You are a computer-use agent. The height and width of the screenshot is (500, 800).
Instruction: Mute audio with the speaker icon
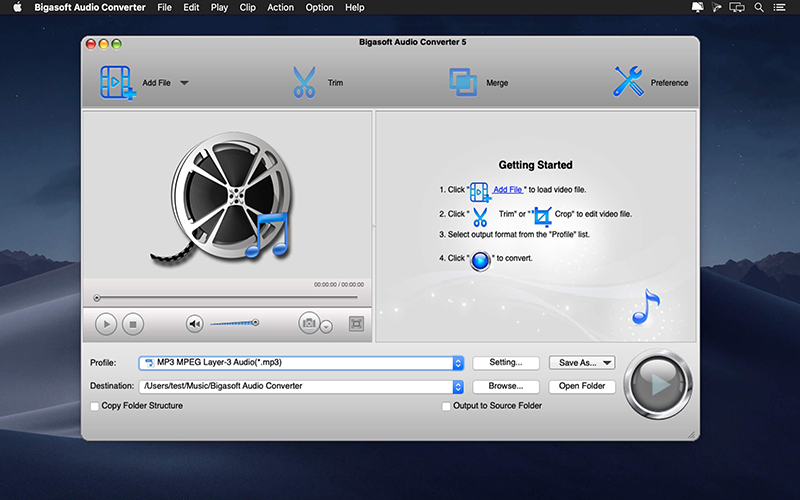click(194, 323)
